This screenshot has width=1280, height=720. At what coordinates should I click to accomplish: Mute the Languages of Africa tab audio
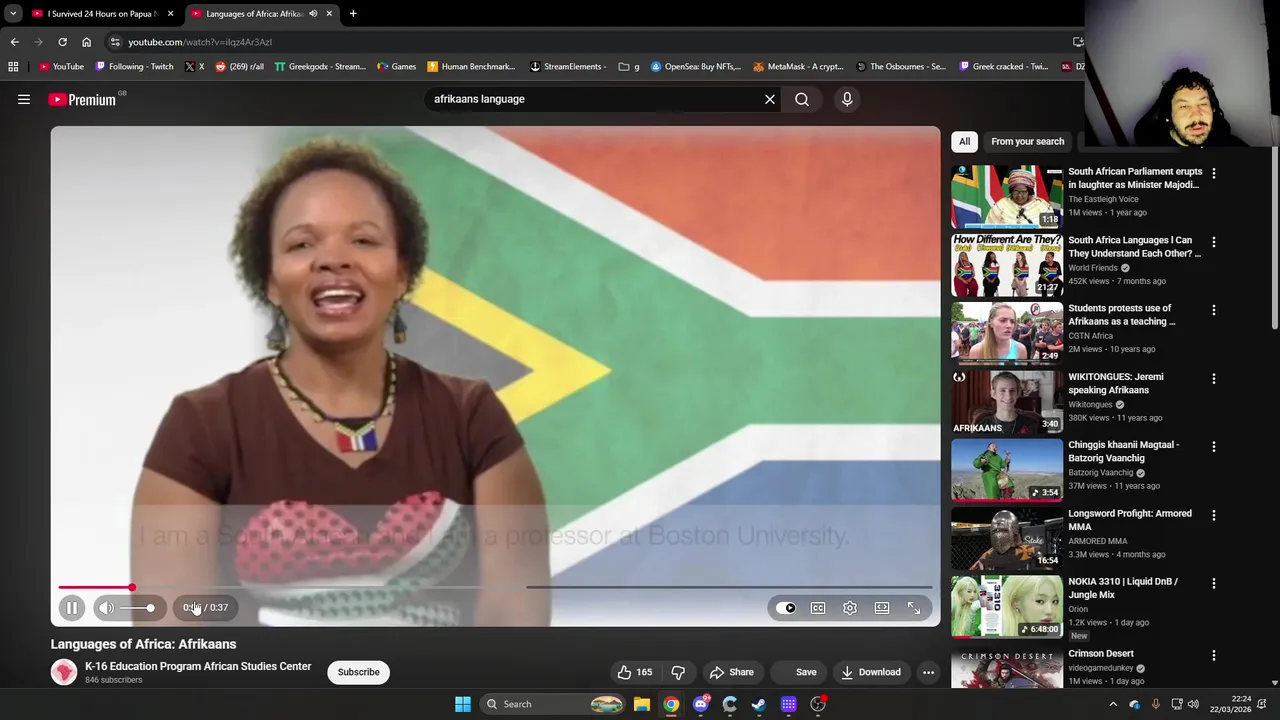click(313, 14)
